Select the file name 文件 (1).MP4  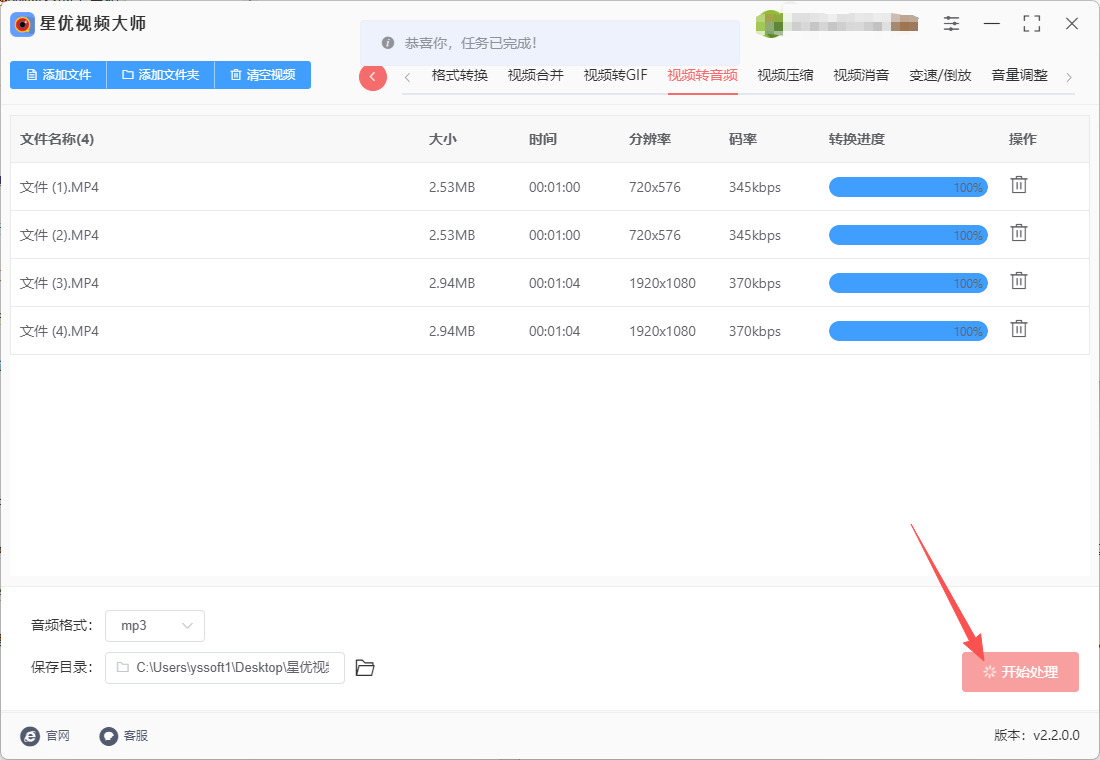(x=59, y=187)
